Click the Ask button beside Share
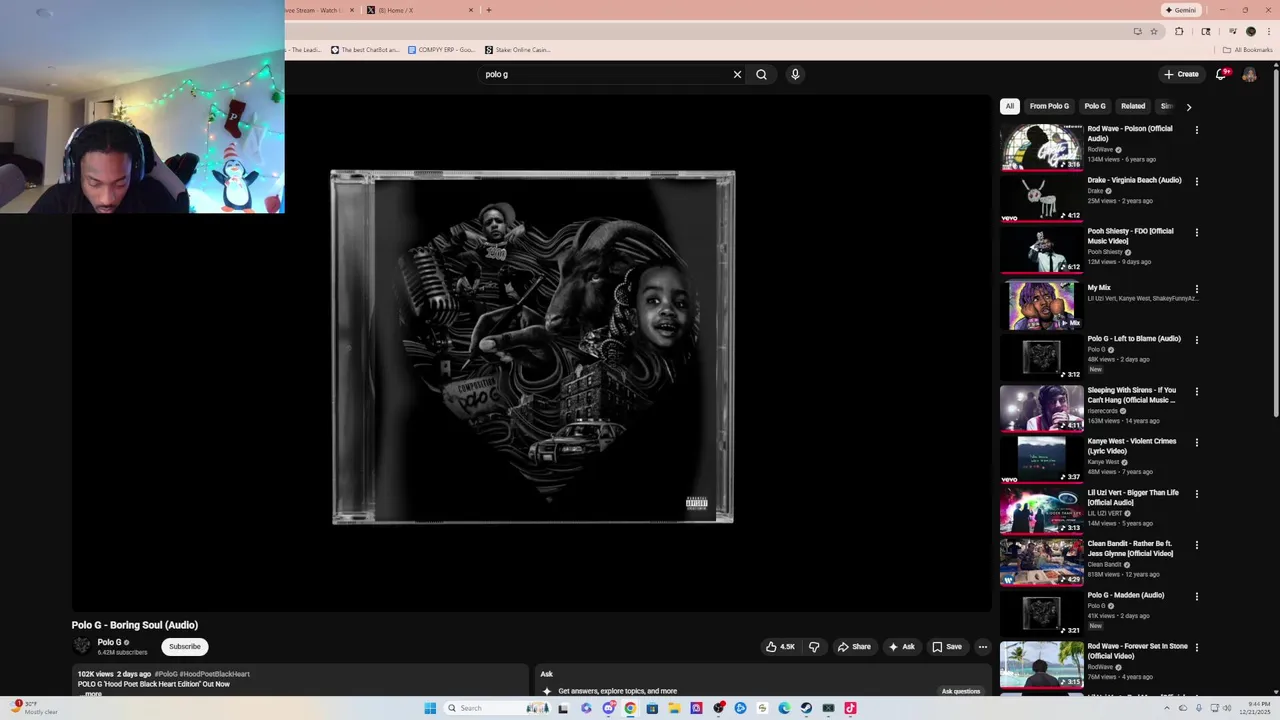The image size is (1280, 720). click(901, 647)
